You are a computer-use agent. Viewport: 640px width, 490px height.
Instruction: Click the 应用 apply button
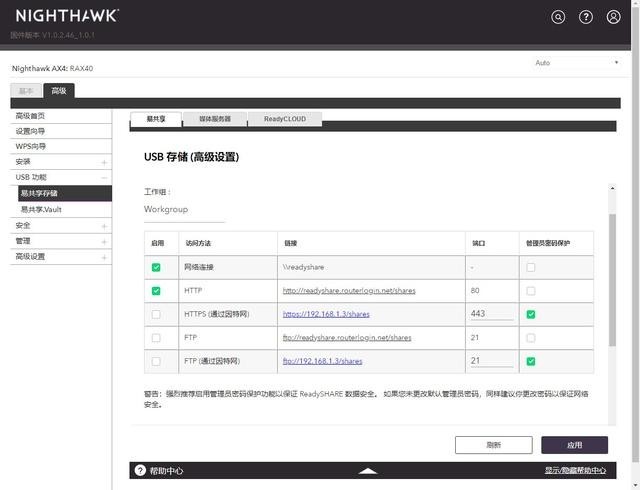pos(575,445)
